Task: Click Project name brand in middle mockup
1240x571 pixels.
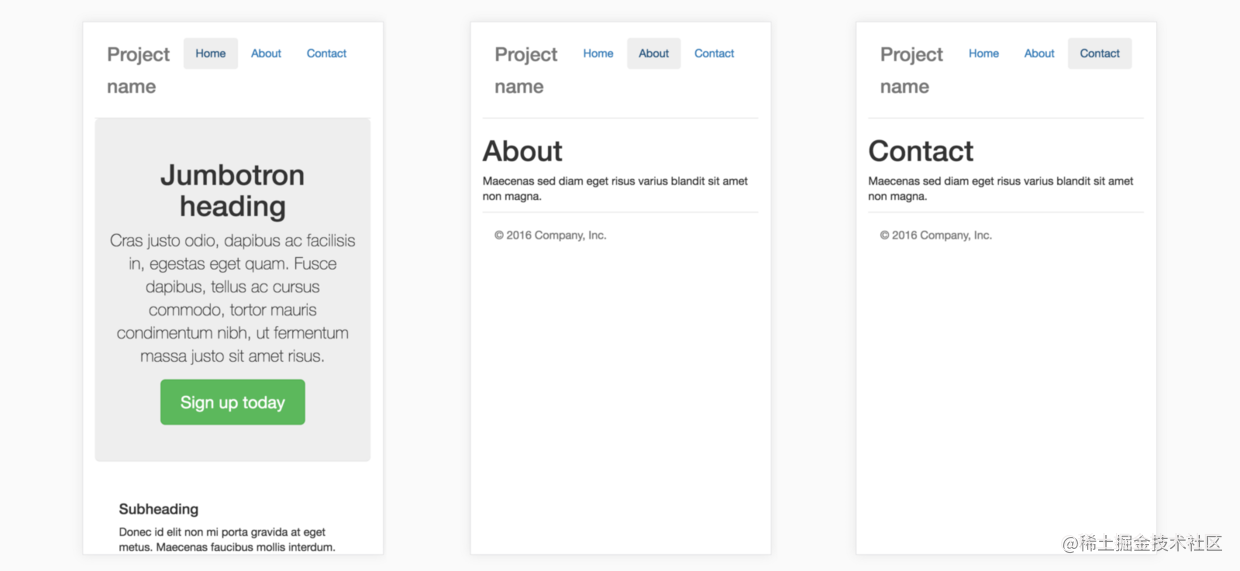Action: point(526,70)
